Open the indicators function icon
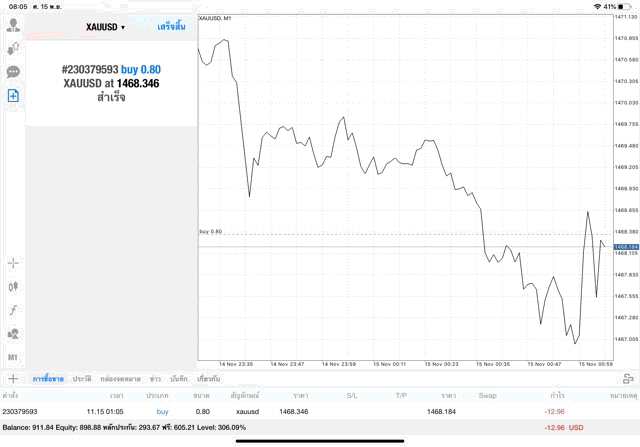 13,310
